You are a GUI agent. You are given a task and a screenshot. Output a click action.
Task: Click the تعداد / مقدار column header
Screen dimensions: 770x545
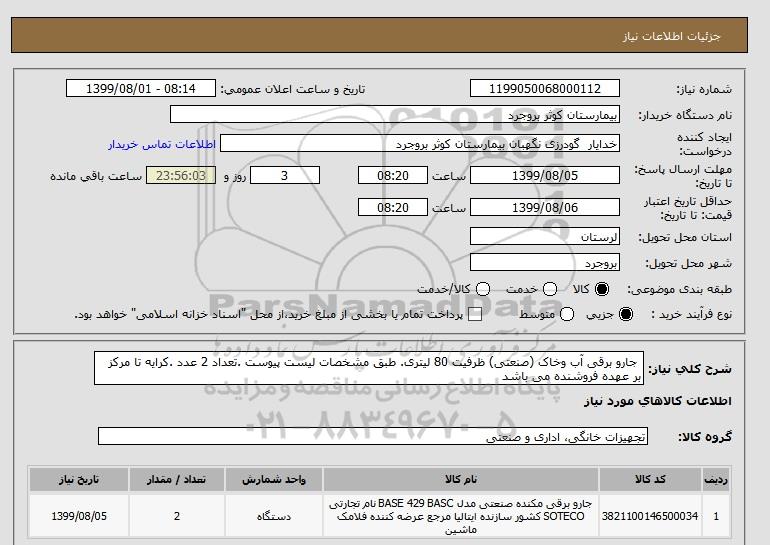tap(177, 480)
